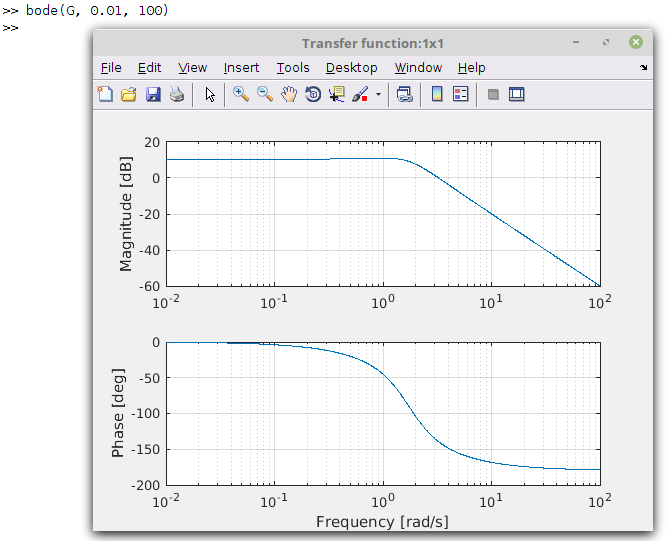Screen dimensions: 668x541
Task: Close the Transfer function window
Action: point(636,42)
